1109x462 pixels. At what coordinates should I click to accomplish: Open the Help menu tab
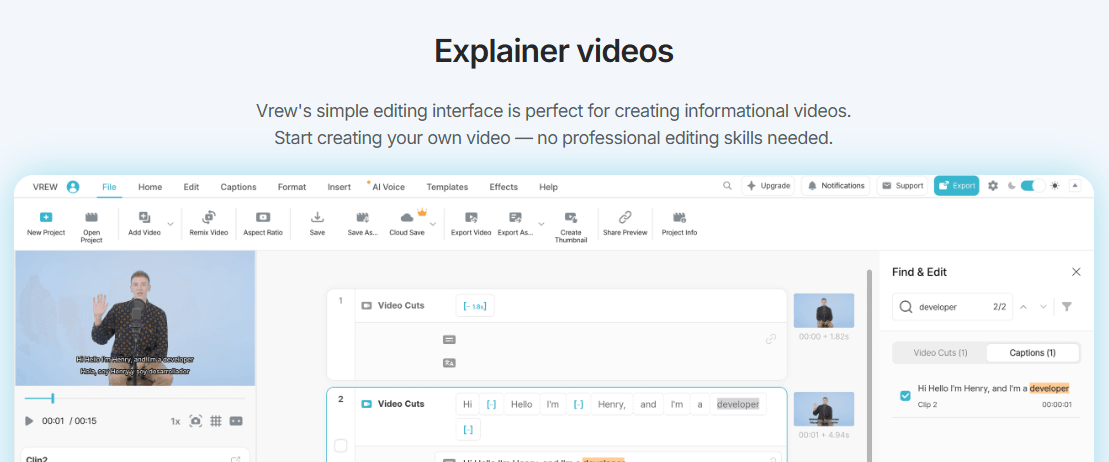[x=548, y=187]
